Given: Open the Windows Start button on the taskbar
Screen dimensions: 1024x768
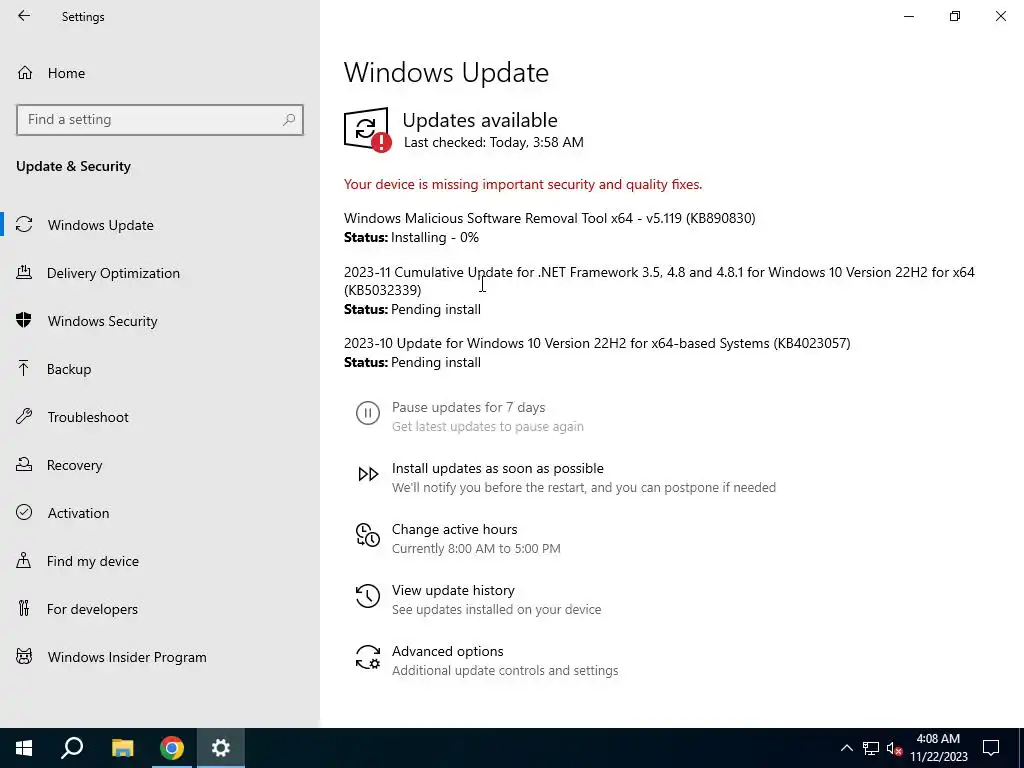Looking at the screenshot, I should (x=24, y=748).
